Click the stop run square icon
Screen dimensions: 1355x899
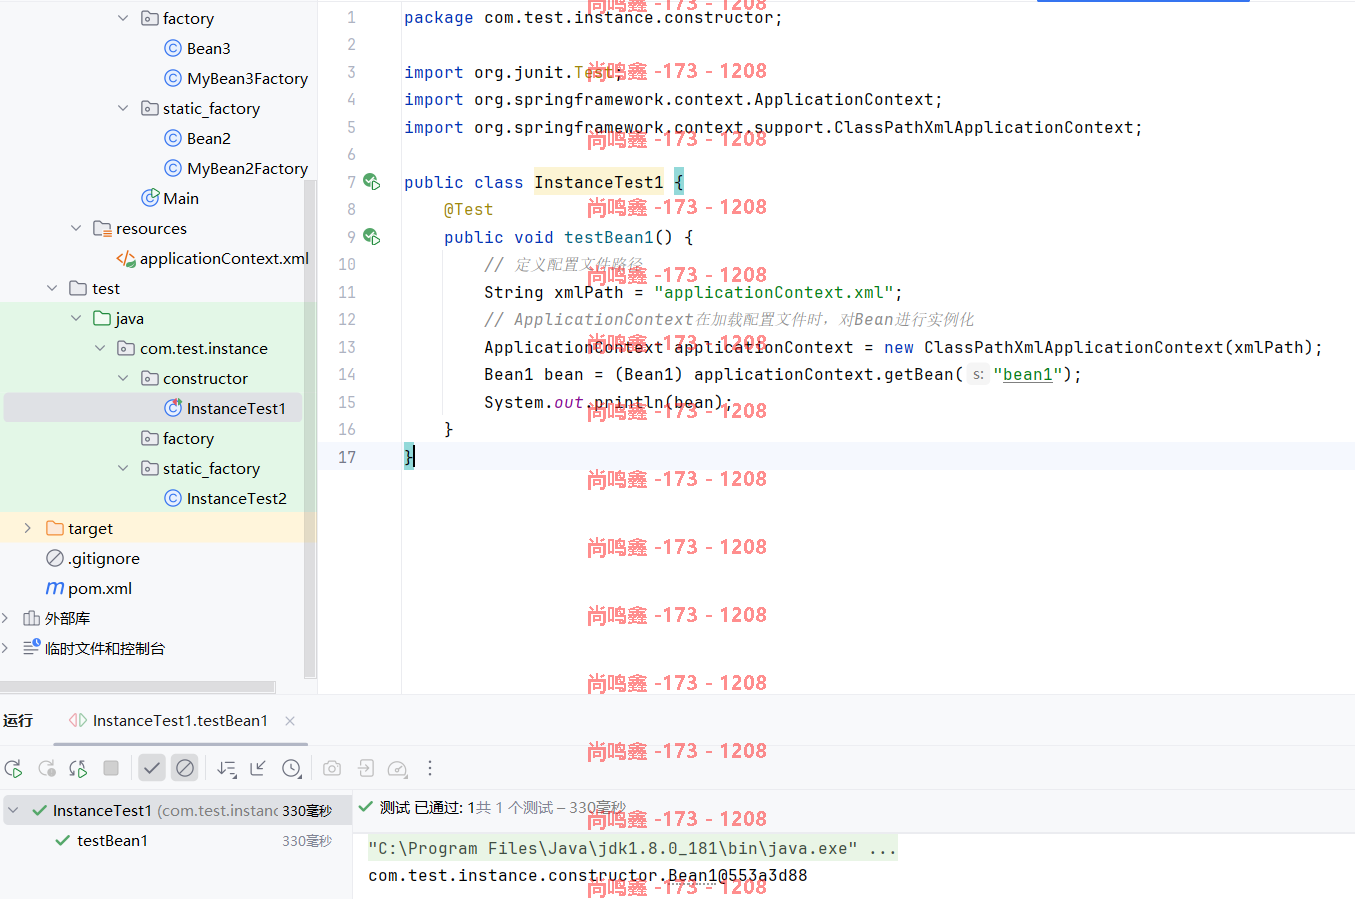pyautogui.click(x=111, y=768)
